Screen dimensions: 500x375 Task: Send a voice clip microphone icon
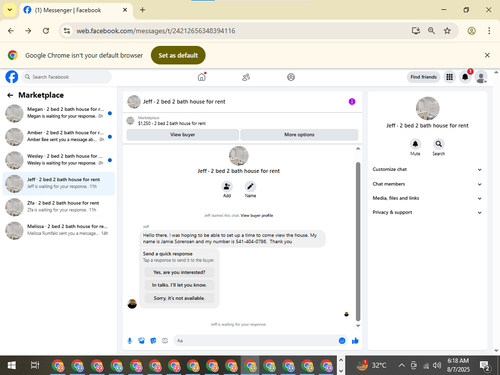pyautogui.click(x=130, y=341)
